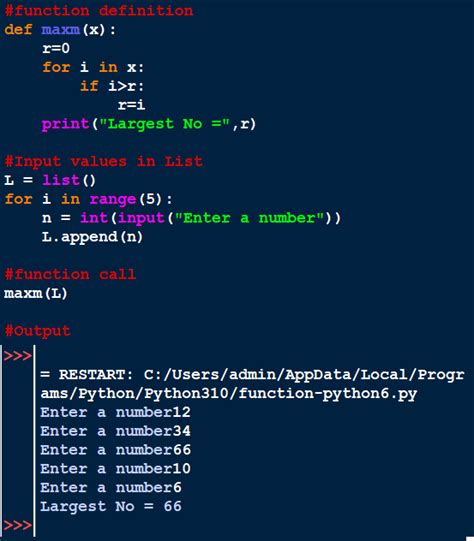Viewport: 474px width, 541px height.
Task: Click the '#function definition' comment line
Action: coord(99,11)
